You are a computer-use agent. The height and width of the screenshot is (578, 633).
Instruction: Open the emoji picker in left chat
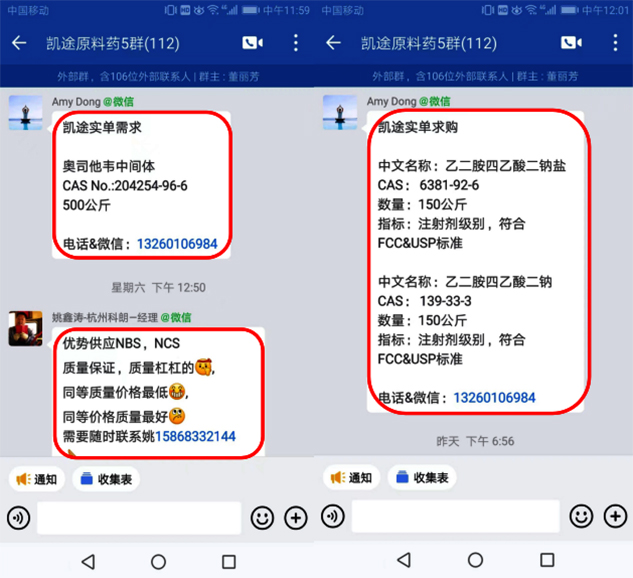[x=262, y=518]
